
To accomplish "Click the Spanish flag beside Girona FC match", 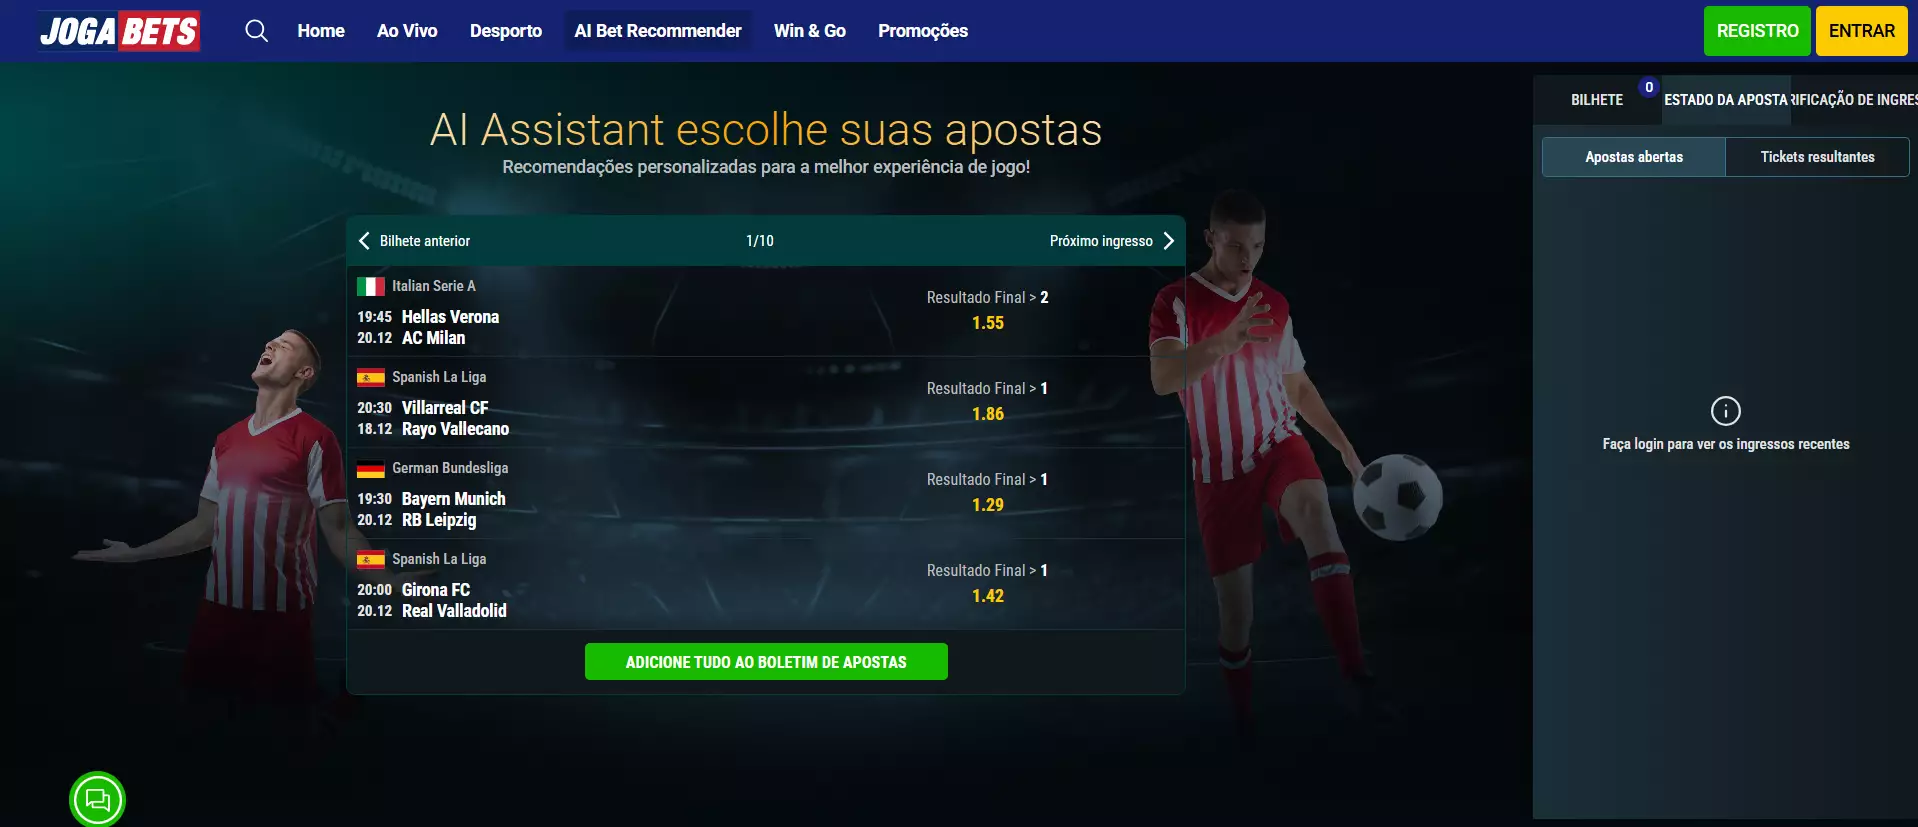I will [371, 560].
